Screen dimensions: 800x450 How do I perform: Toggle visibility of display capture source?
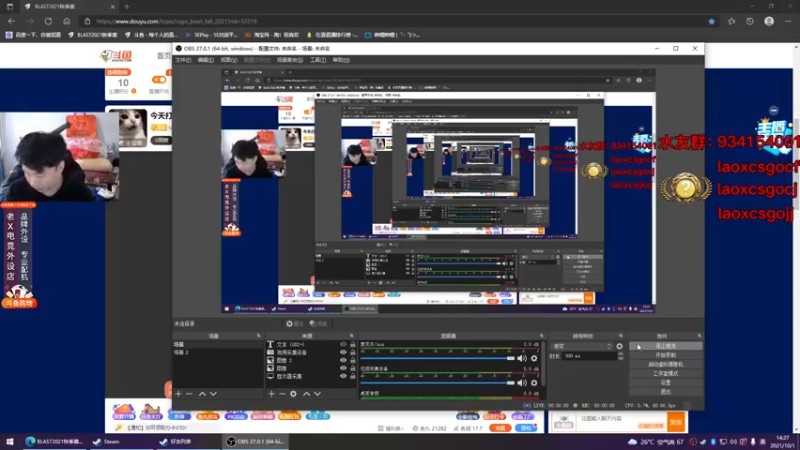(x=343, y=376)
